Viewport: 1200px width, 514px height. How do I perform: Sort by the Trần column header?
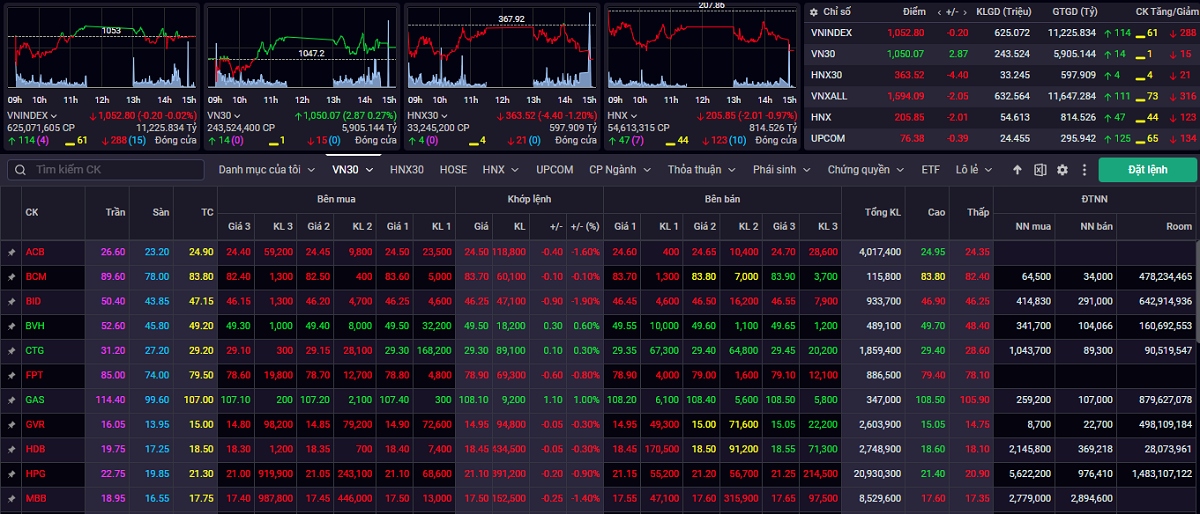[113, 212]
